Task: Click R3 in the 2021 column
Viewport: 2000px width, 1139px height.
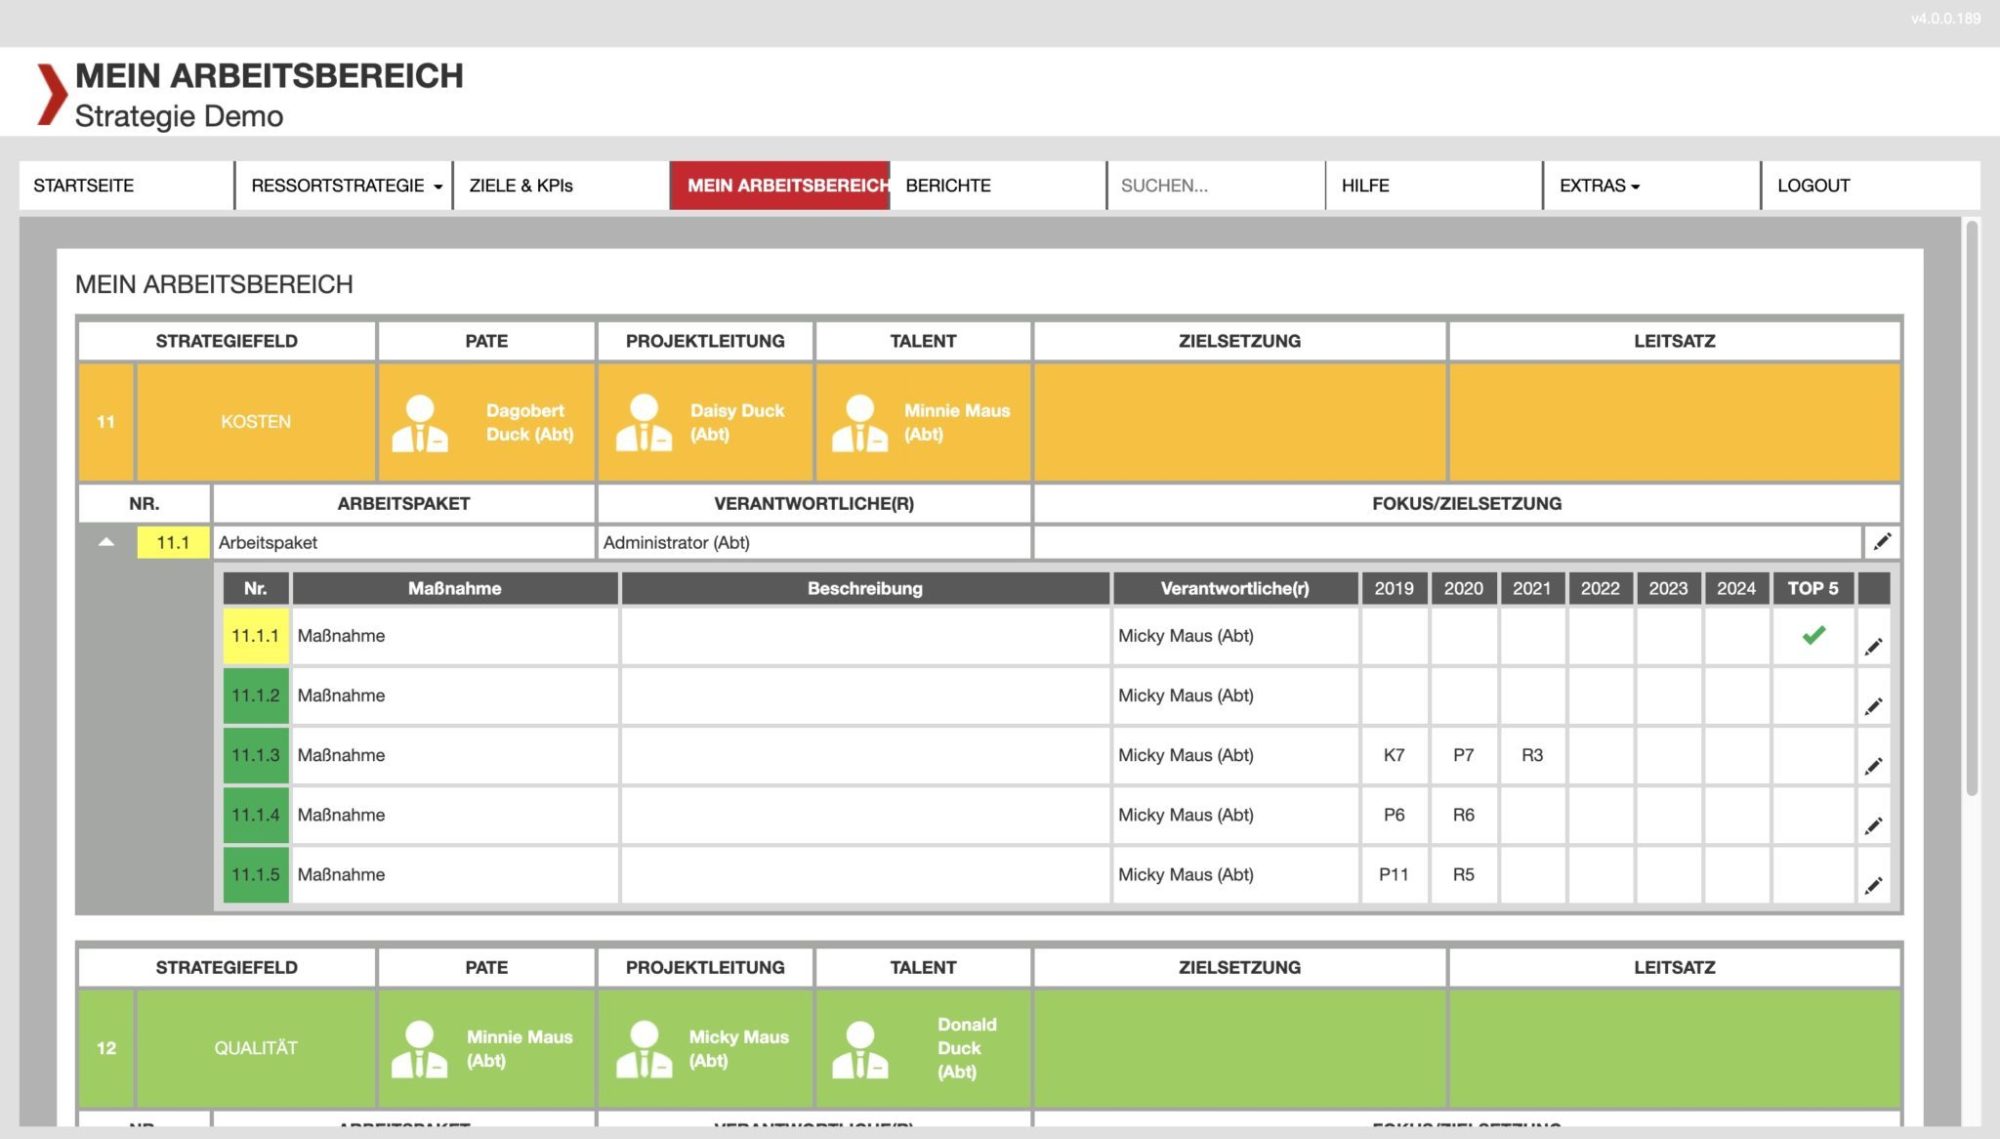Action: tap(1532, 755)
